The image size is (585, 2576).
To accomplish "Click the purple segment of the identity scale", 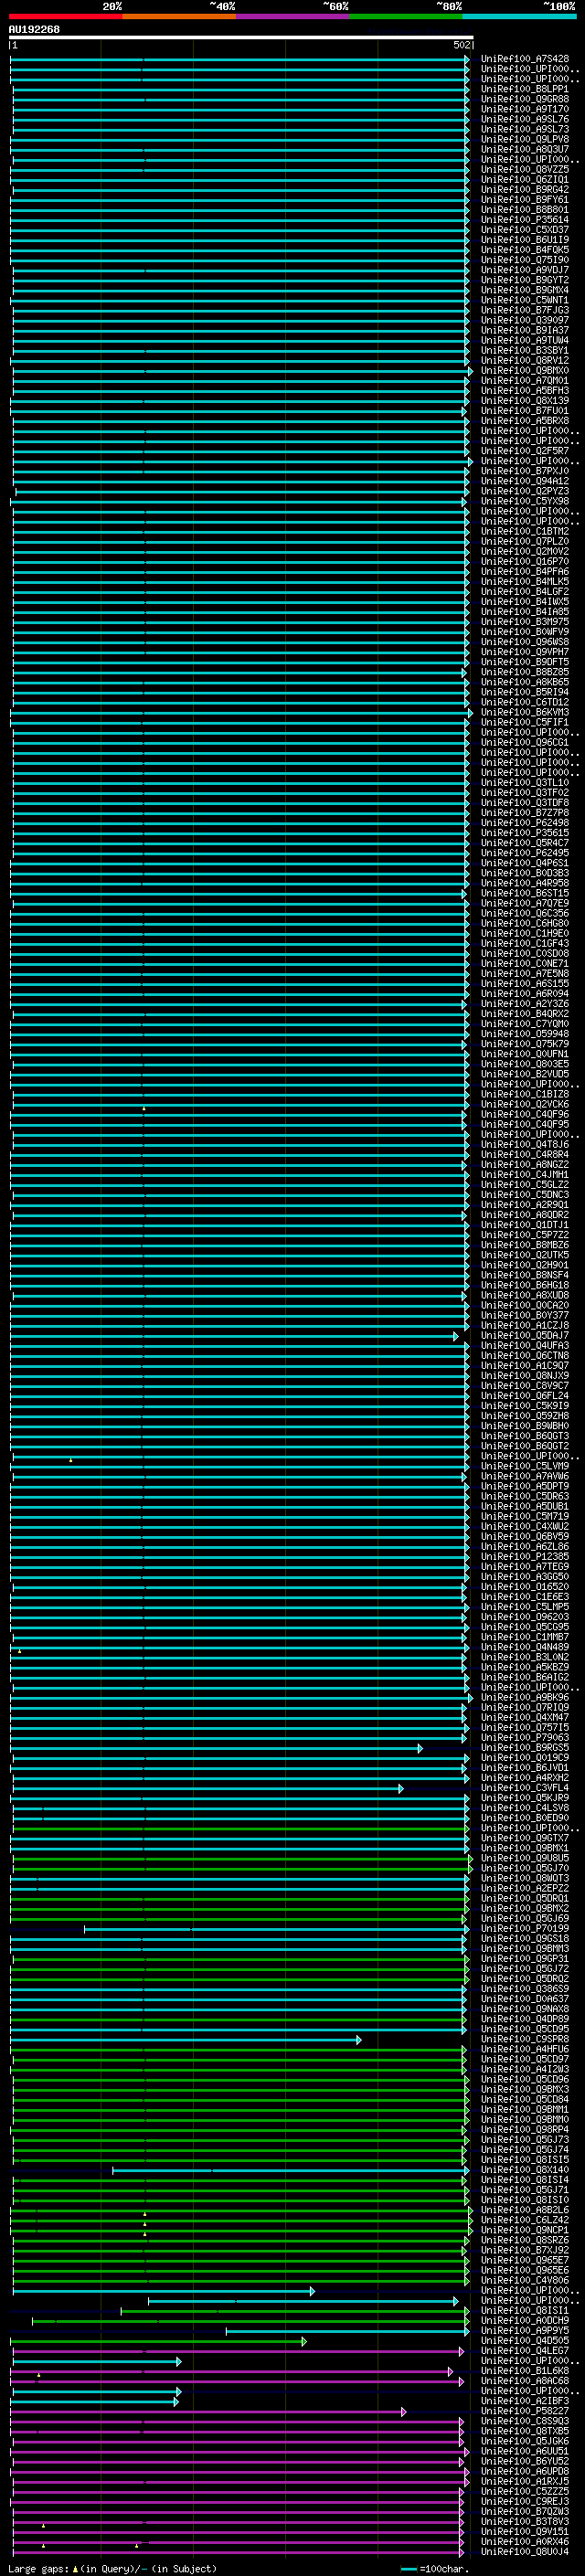I will [x=293, y=16].
